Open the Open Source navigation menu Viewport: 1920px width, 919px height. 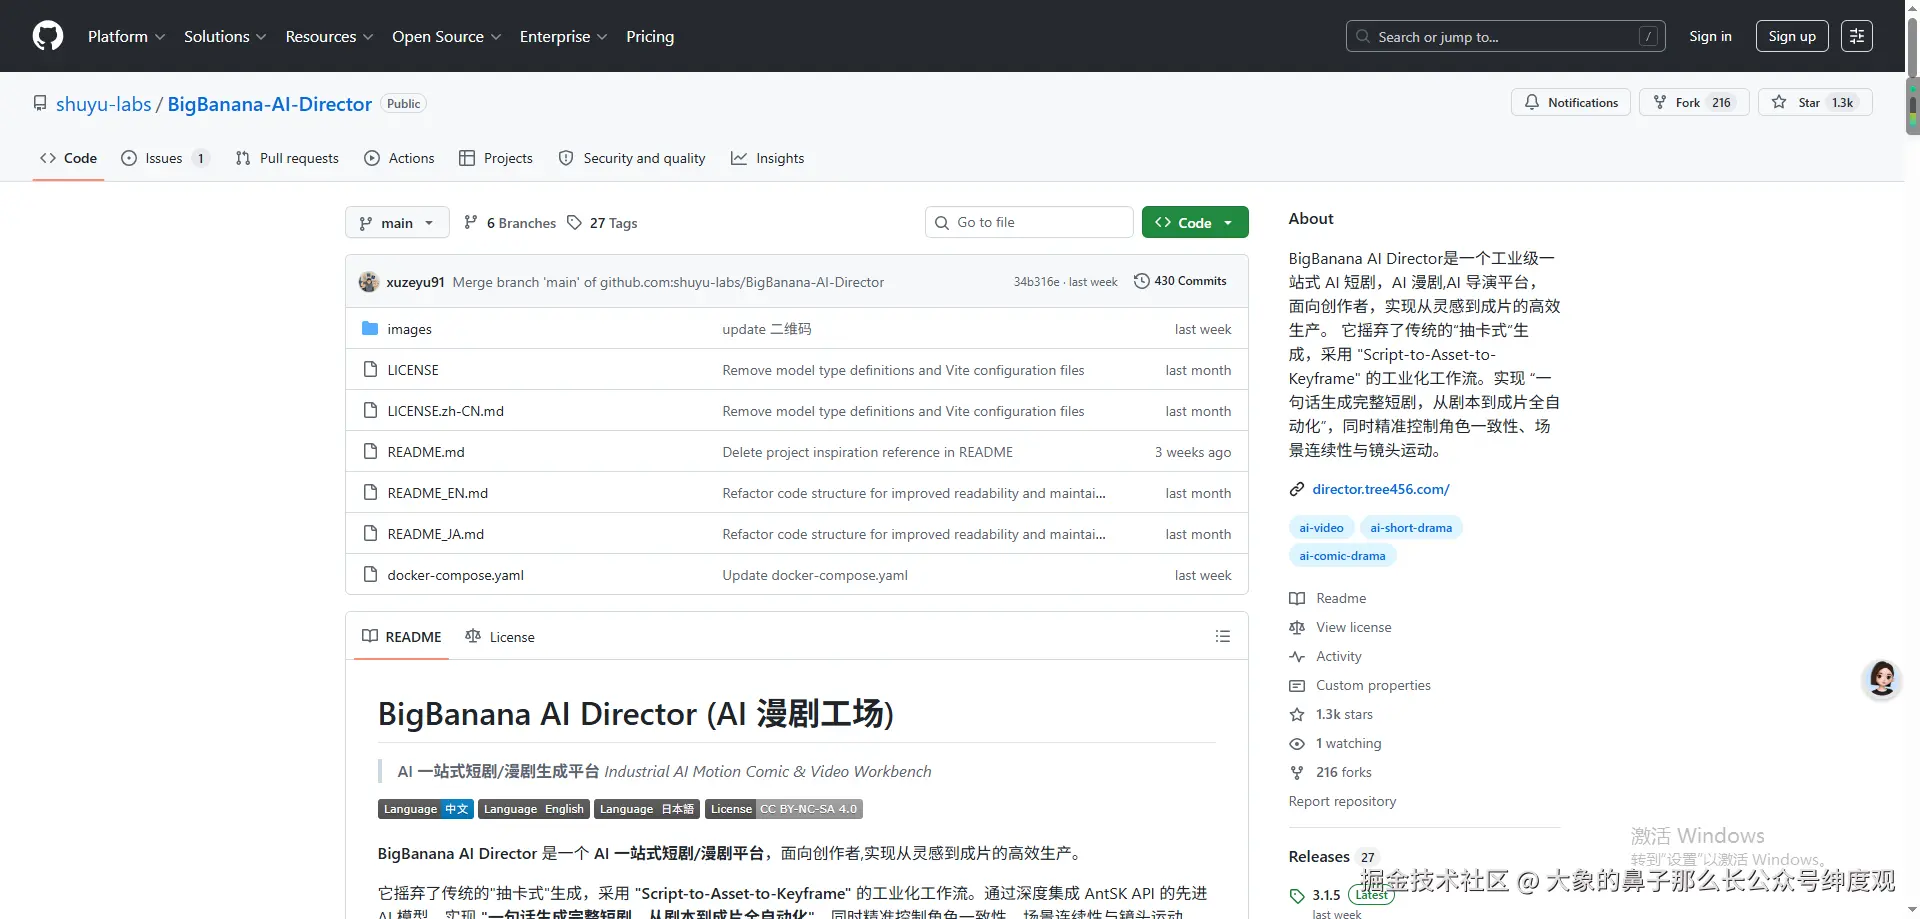pos(446,36)
